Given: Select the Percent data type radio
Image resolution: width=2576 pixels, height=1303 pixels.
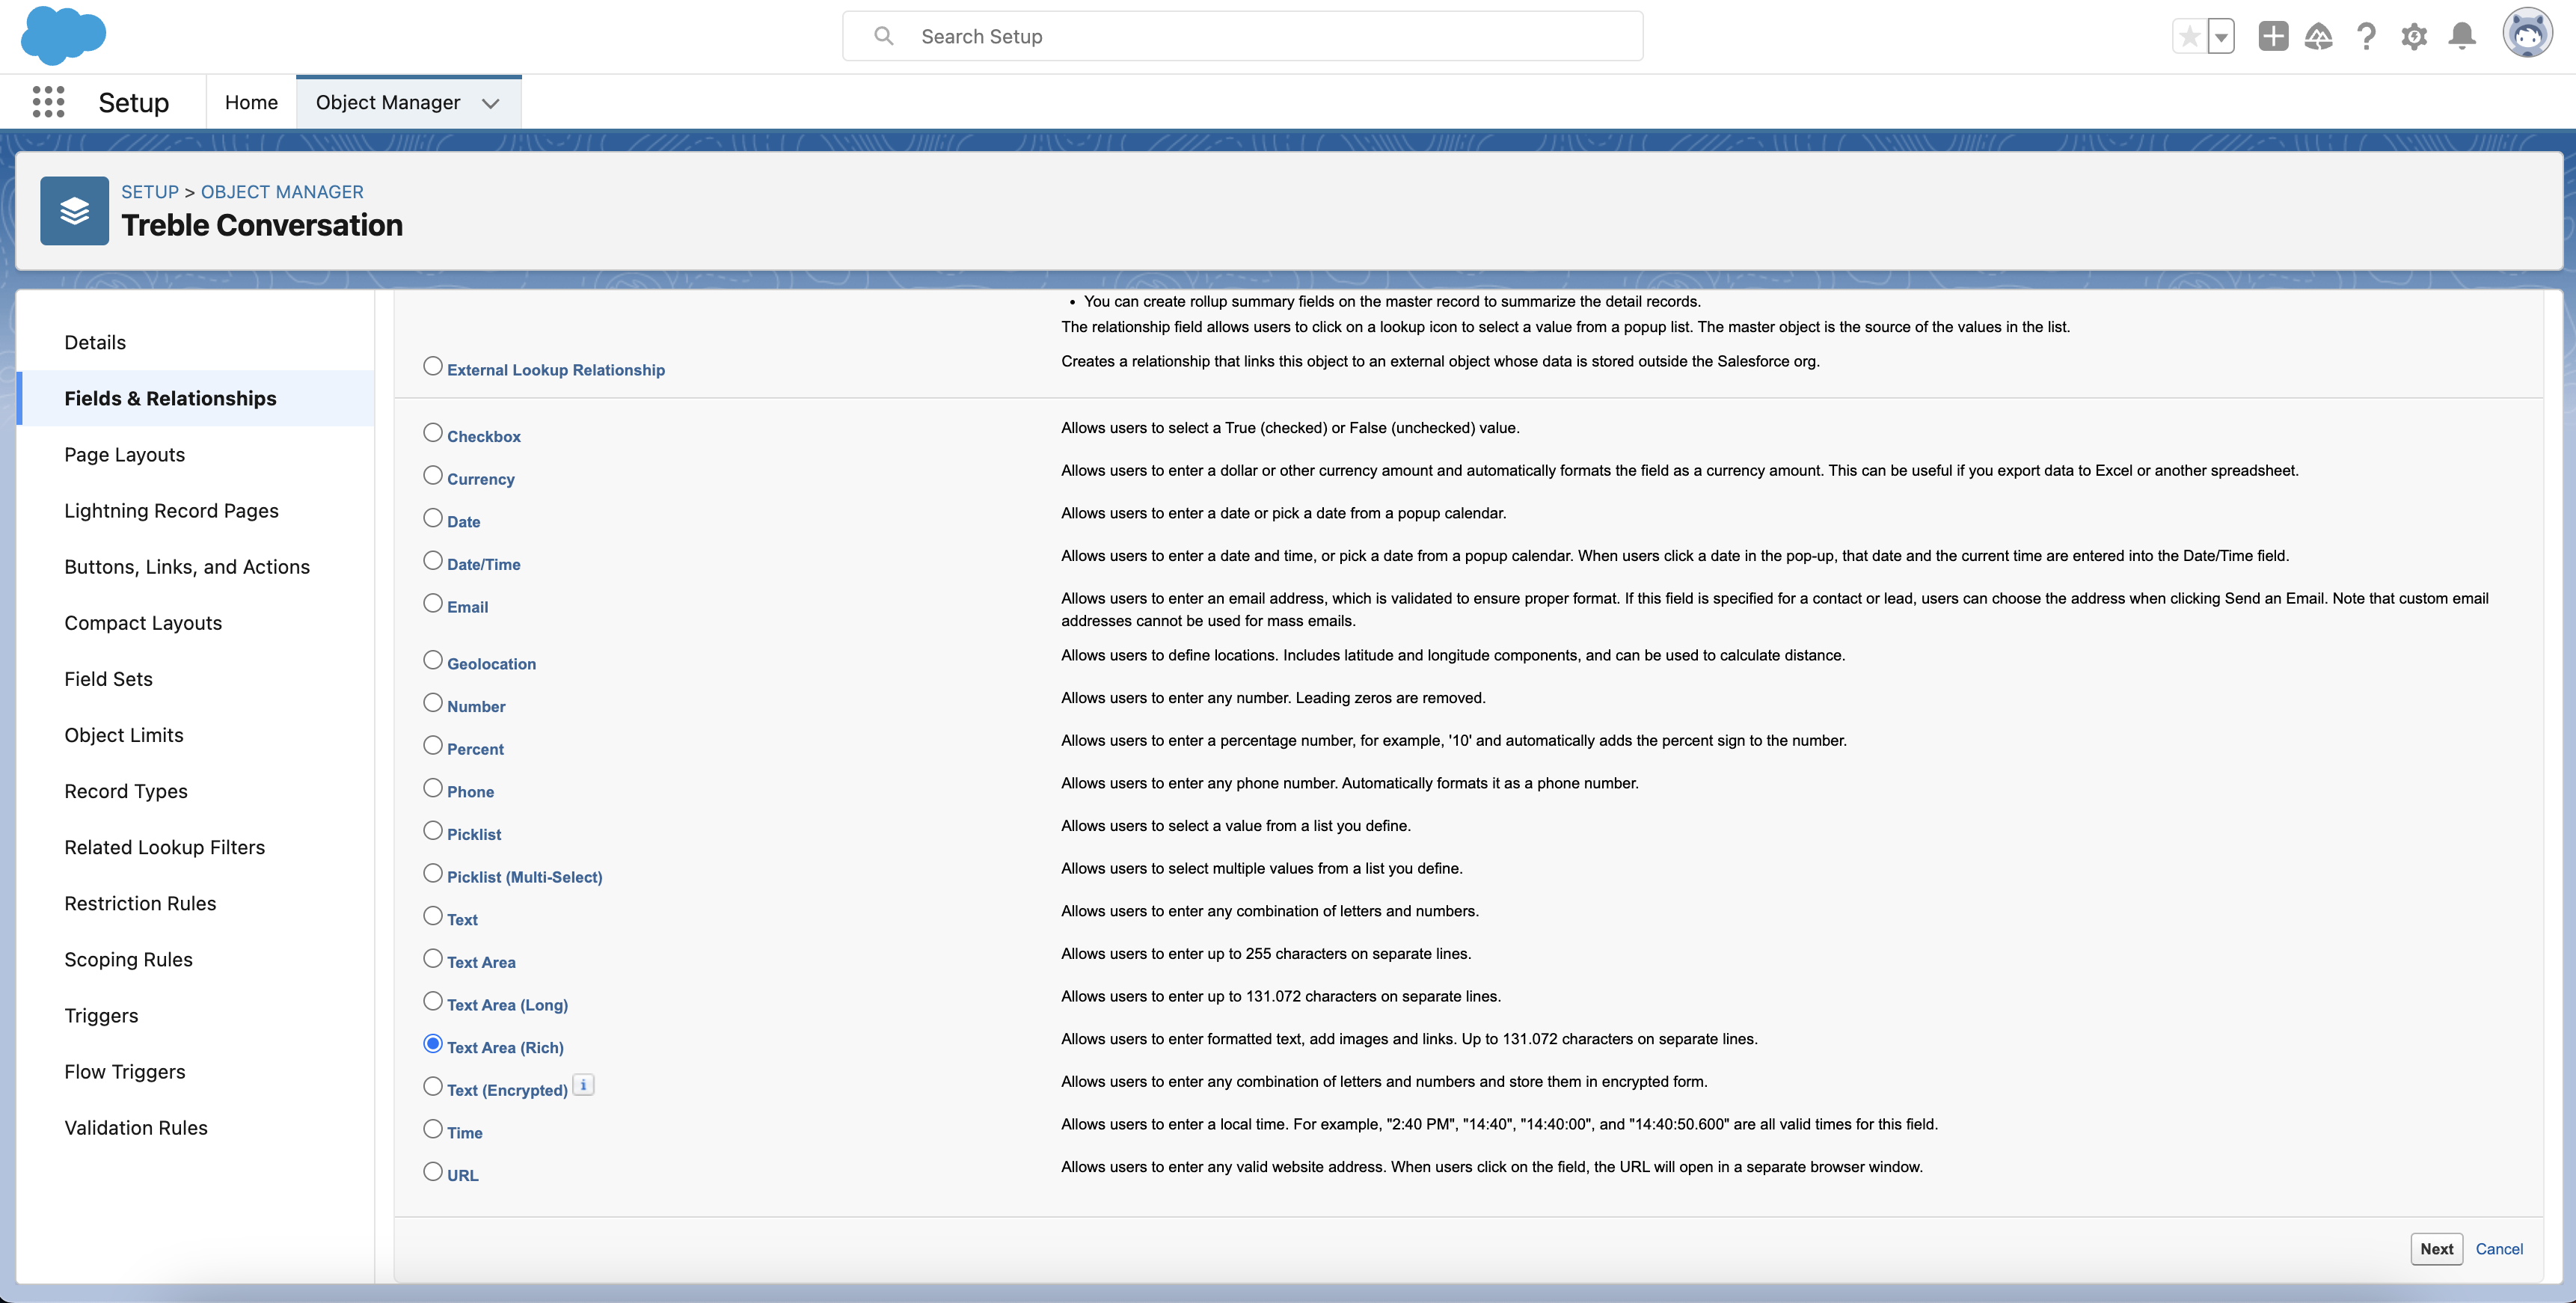Looking at the screenshot, I should click(433, 745).
